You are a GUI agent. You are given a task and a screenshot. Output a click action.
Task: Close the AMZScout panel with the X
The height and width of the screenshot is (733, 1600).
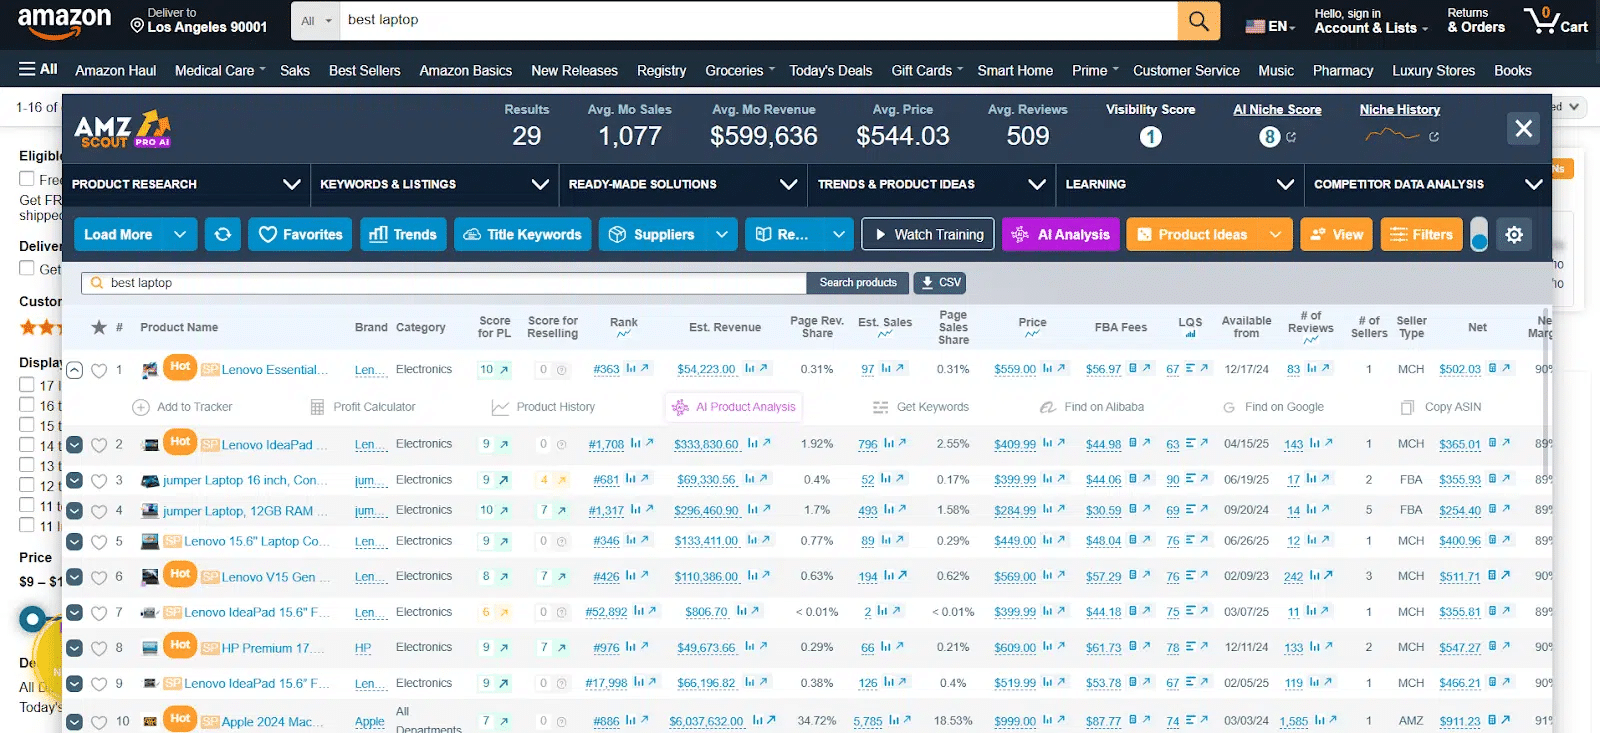[x=1523, y=128]
